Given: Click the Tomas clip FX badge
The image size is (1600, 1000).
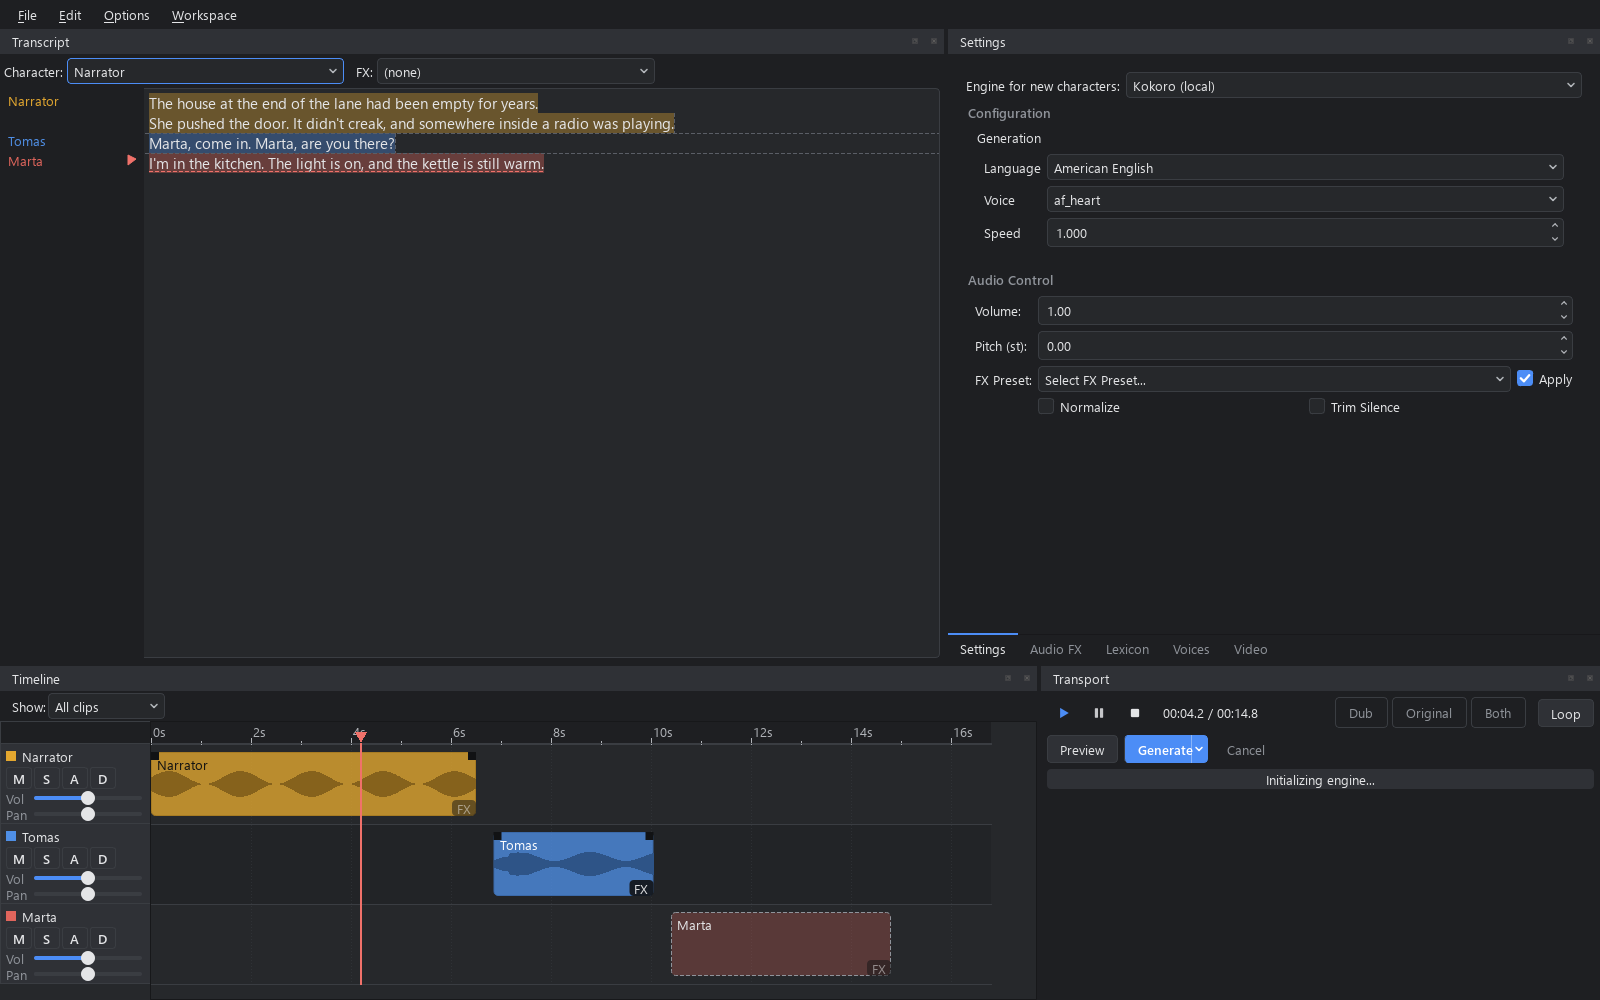Looking at the screenshot, I should (641, 889).
